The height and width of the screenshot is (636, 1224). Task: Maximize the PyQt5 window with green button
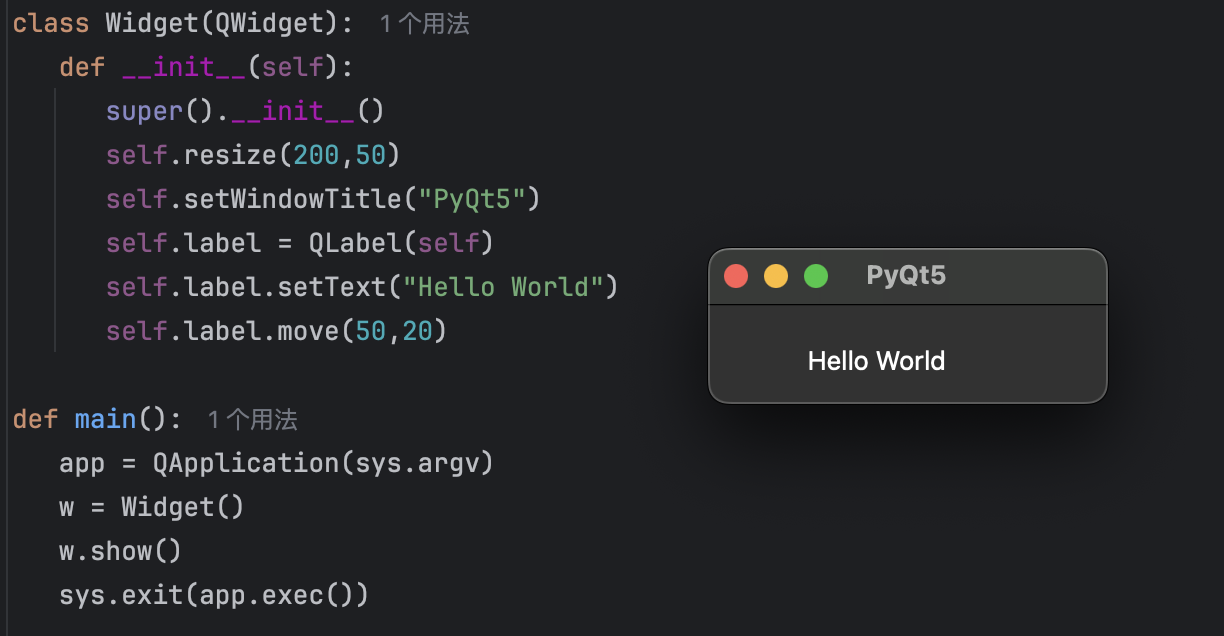pyautogui.click(x=816, y=276)
